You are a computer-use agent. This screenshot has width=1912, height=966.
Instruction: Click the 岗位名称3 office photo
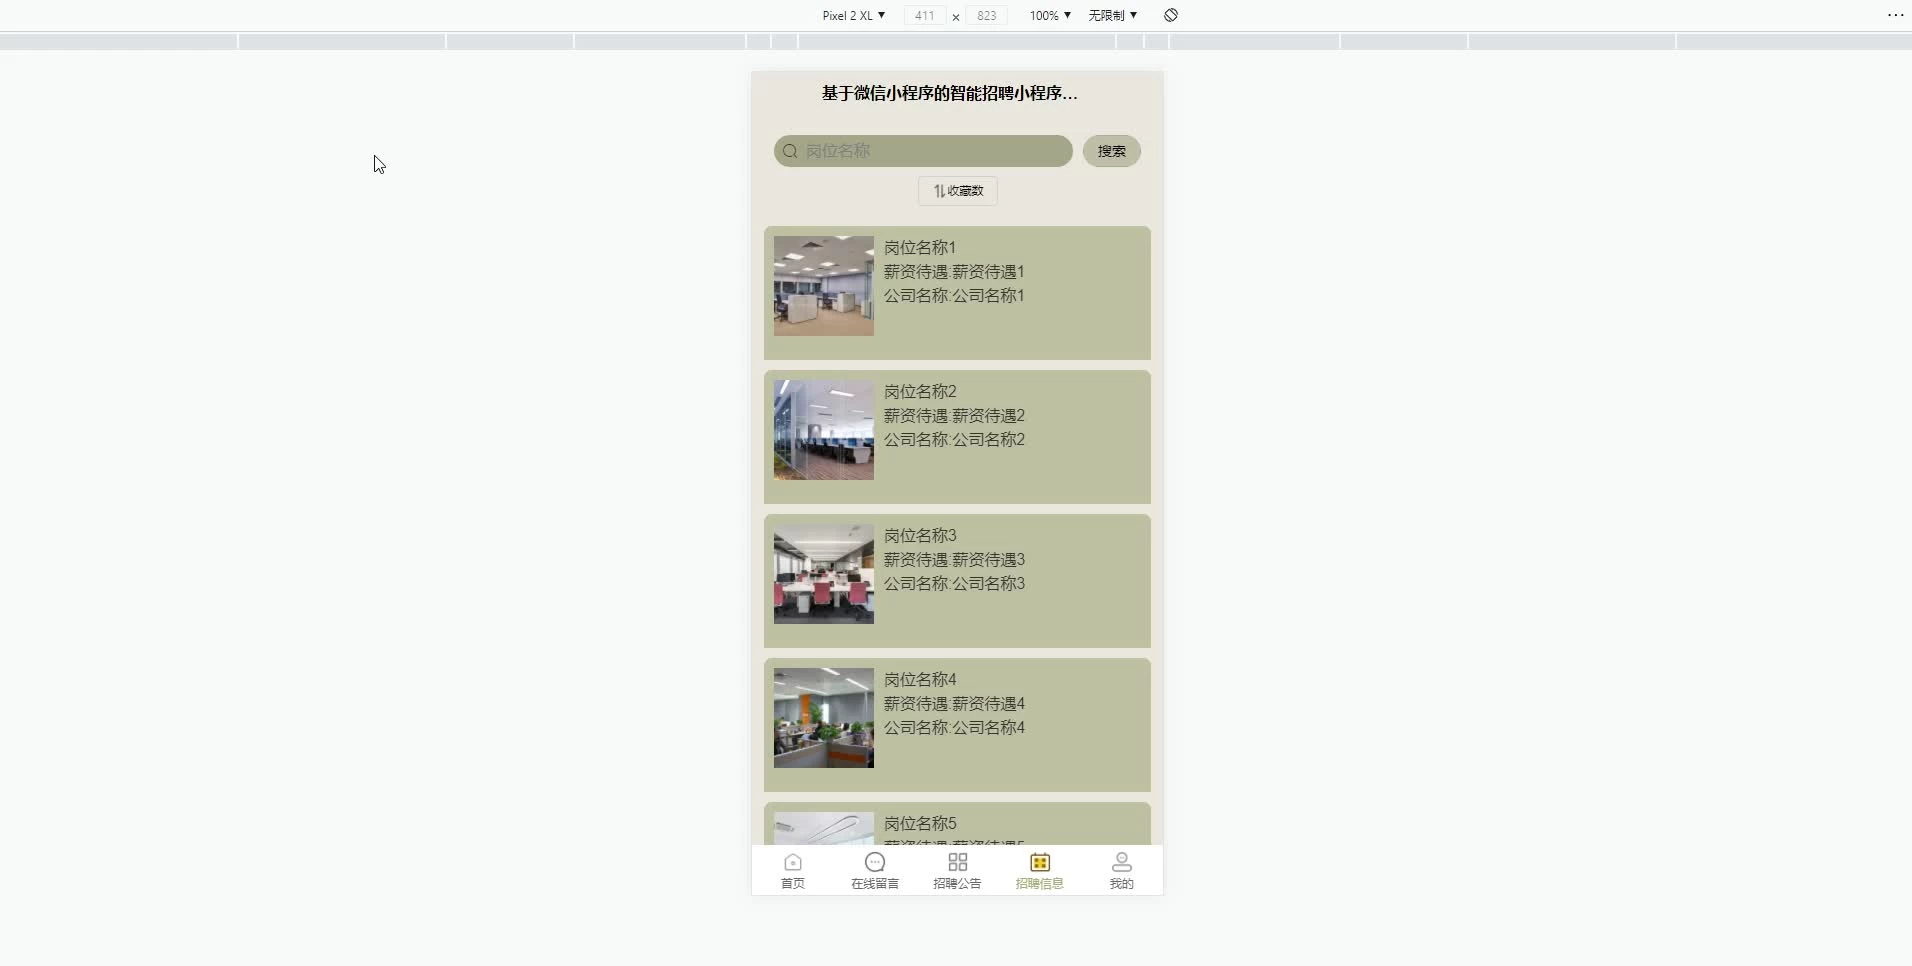click(823, 574)
